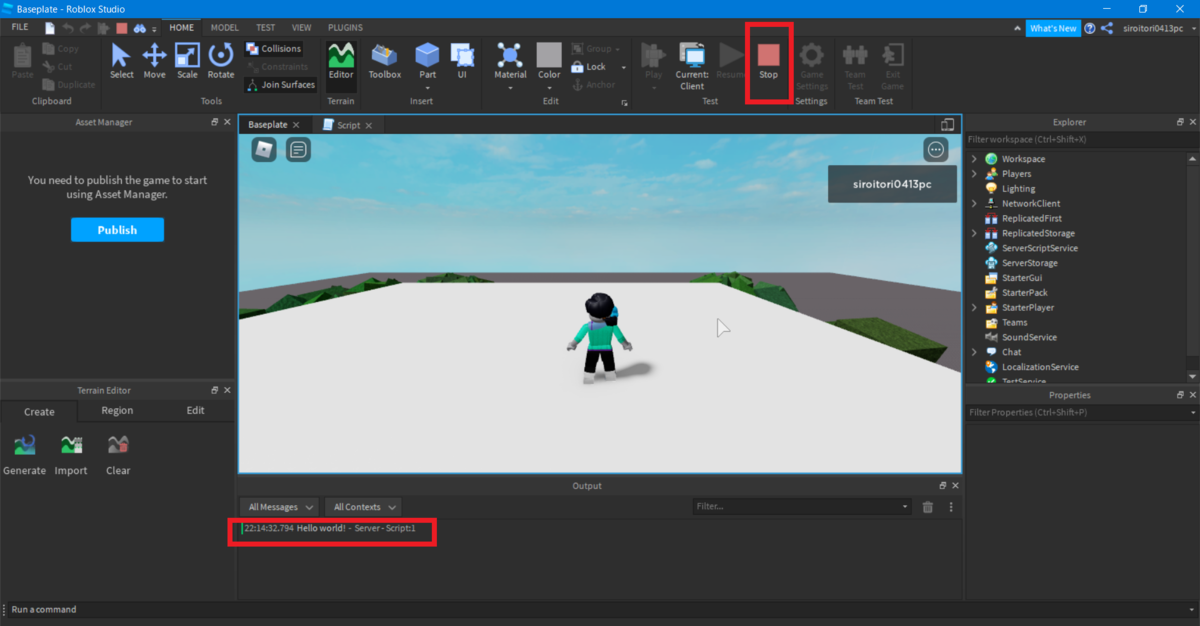
Task: Switch to the MODEL ribbon tab
Action: click(x=225, y=27)
